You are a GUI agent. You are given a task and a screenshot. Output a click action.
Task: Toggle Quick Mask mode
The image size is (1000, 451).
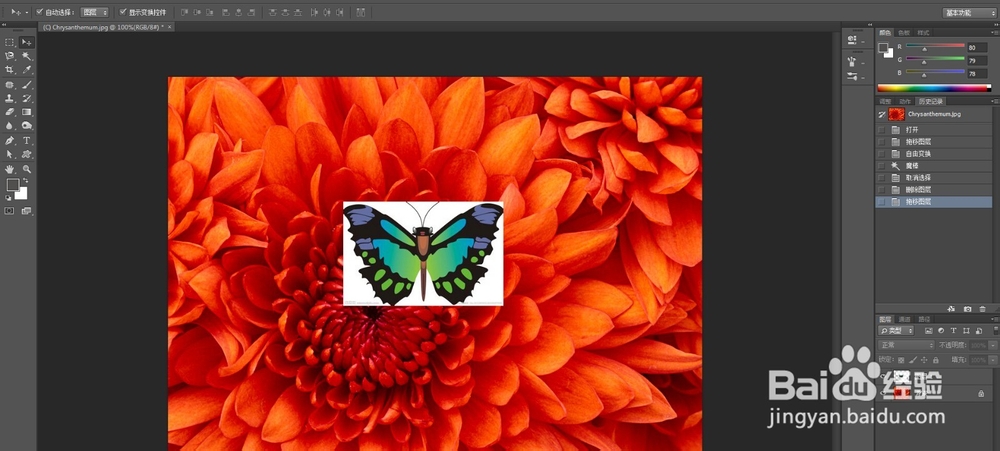10,211
